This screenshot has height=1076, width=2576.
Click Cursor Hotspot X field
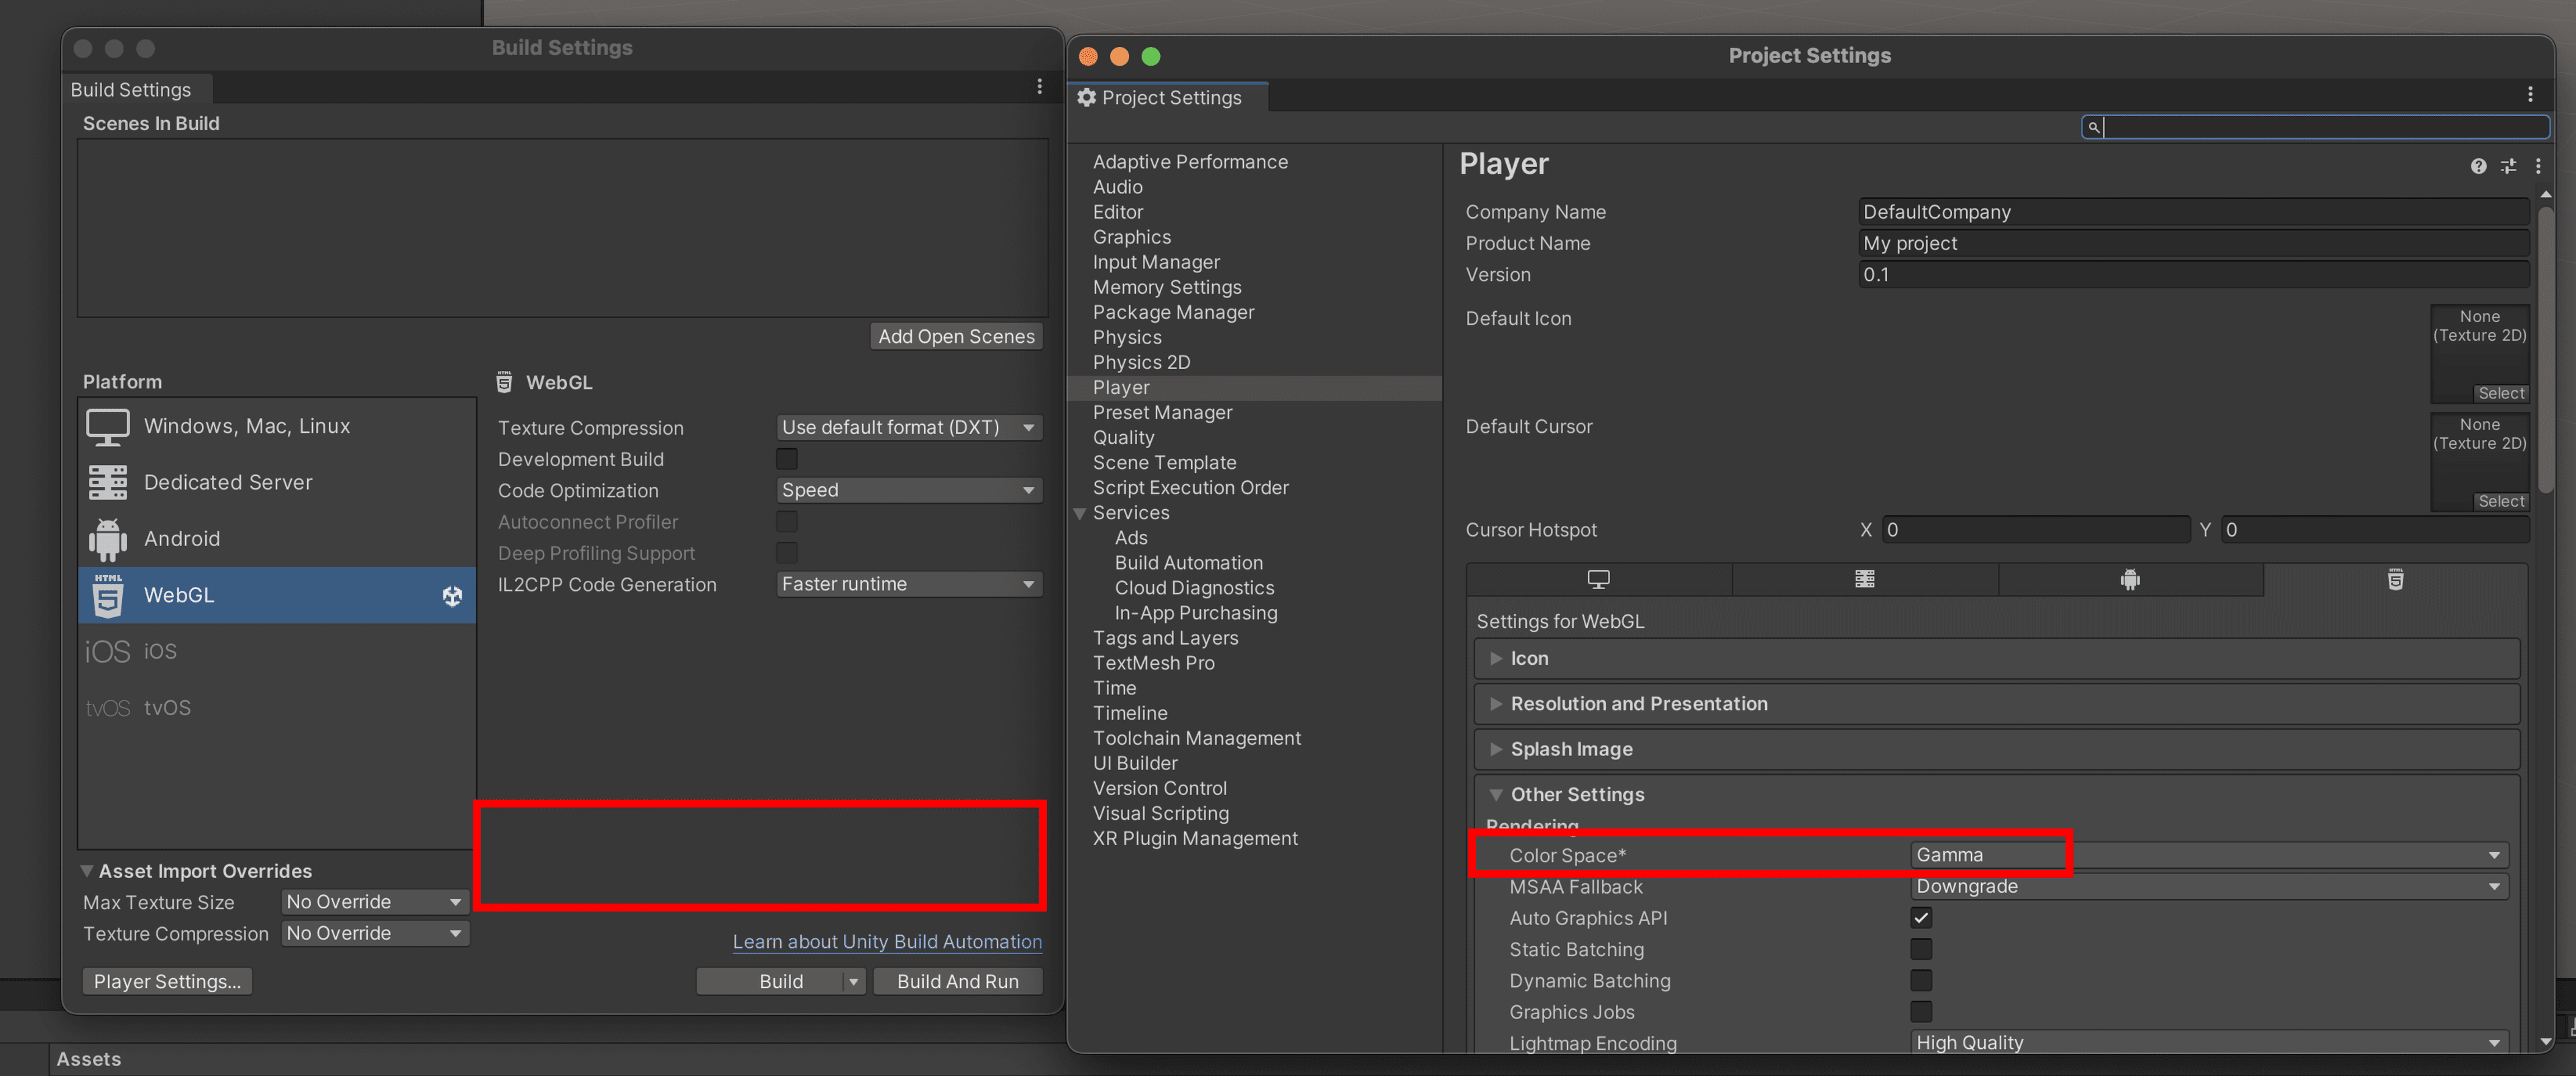click(x=2035, y=530)
